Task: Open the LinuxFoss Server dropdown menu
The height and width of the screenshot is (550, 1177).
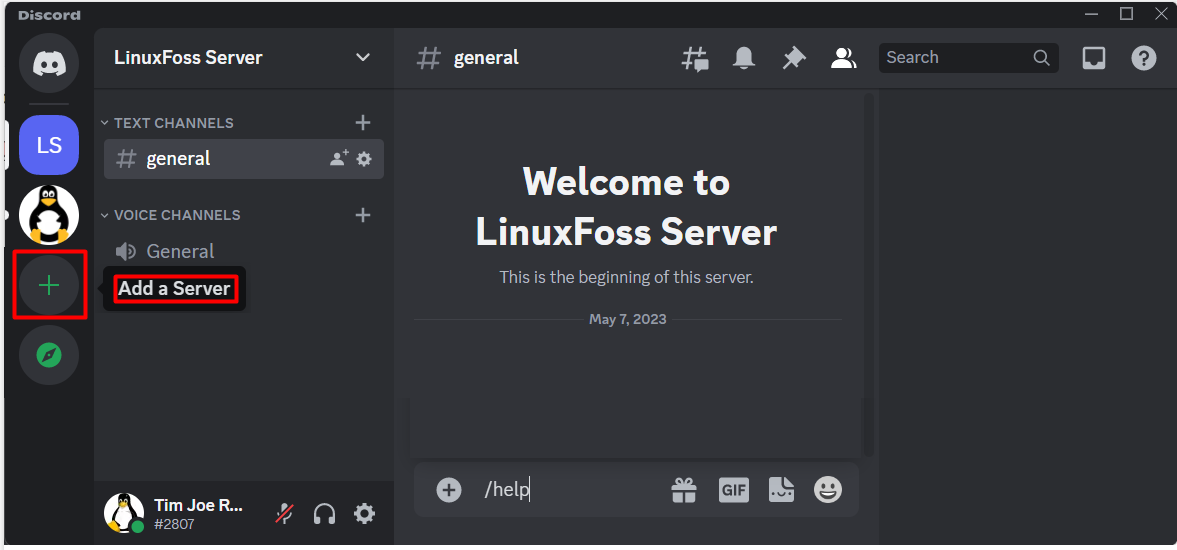Action: tap(363, 58)
